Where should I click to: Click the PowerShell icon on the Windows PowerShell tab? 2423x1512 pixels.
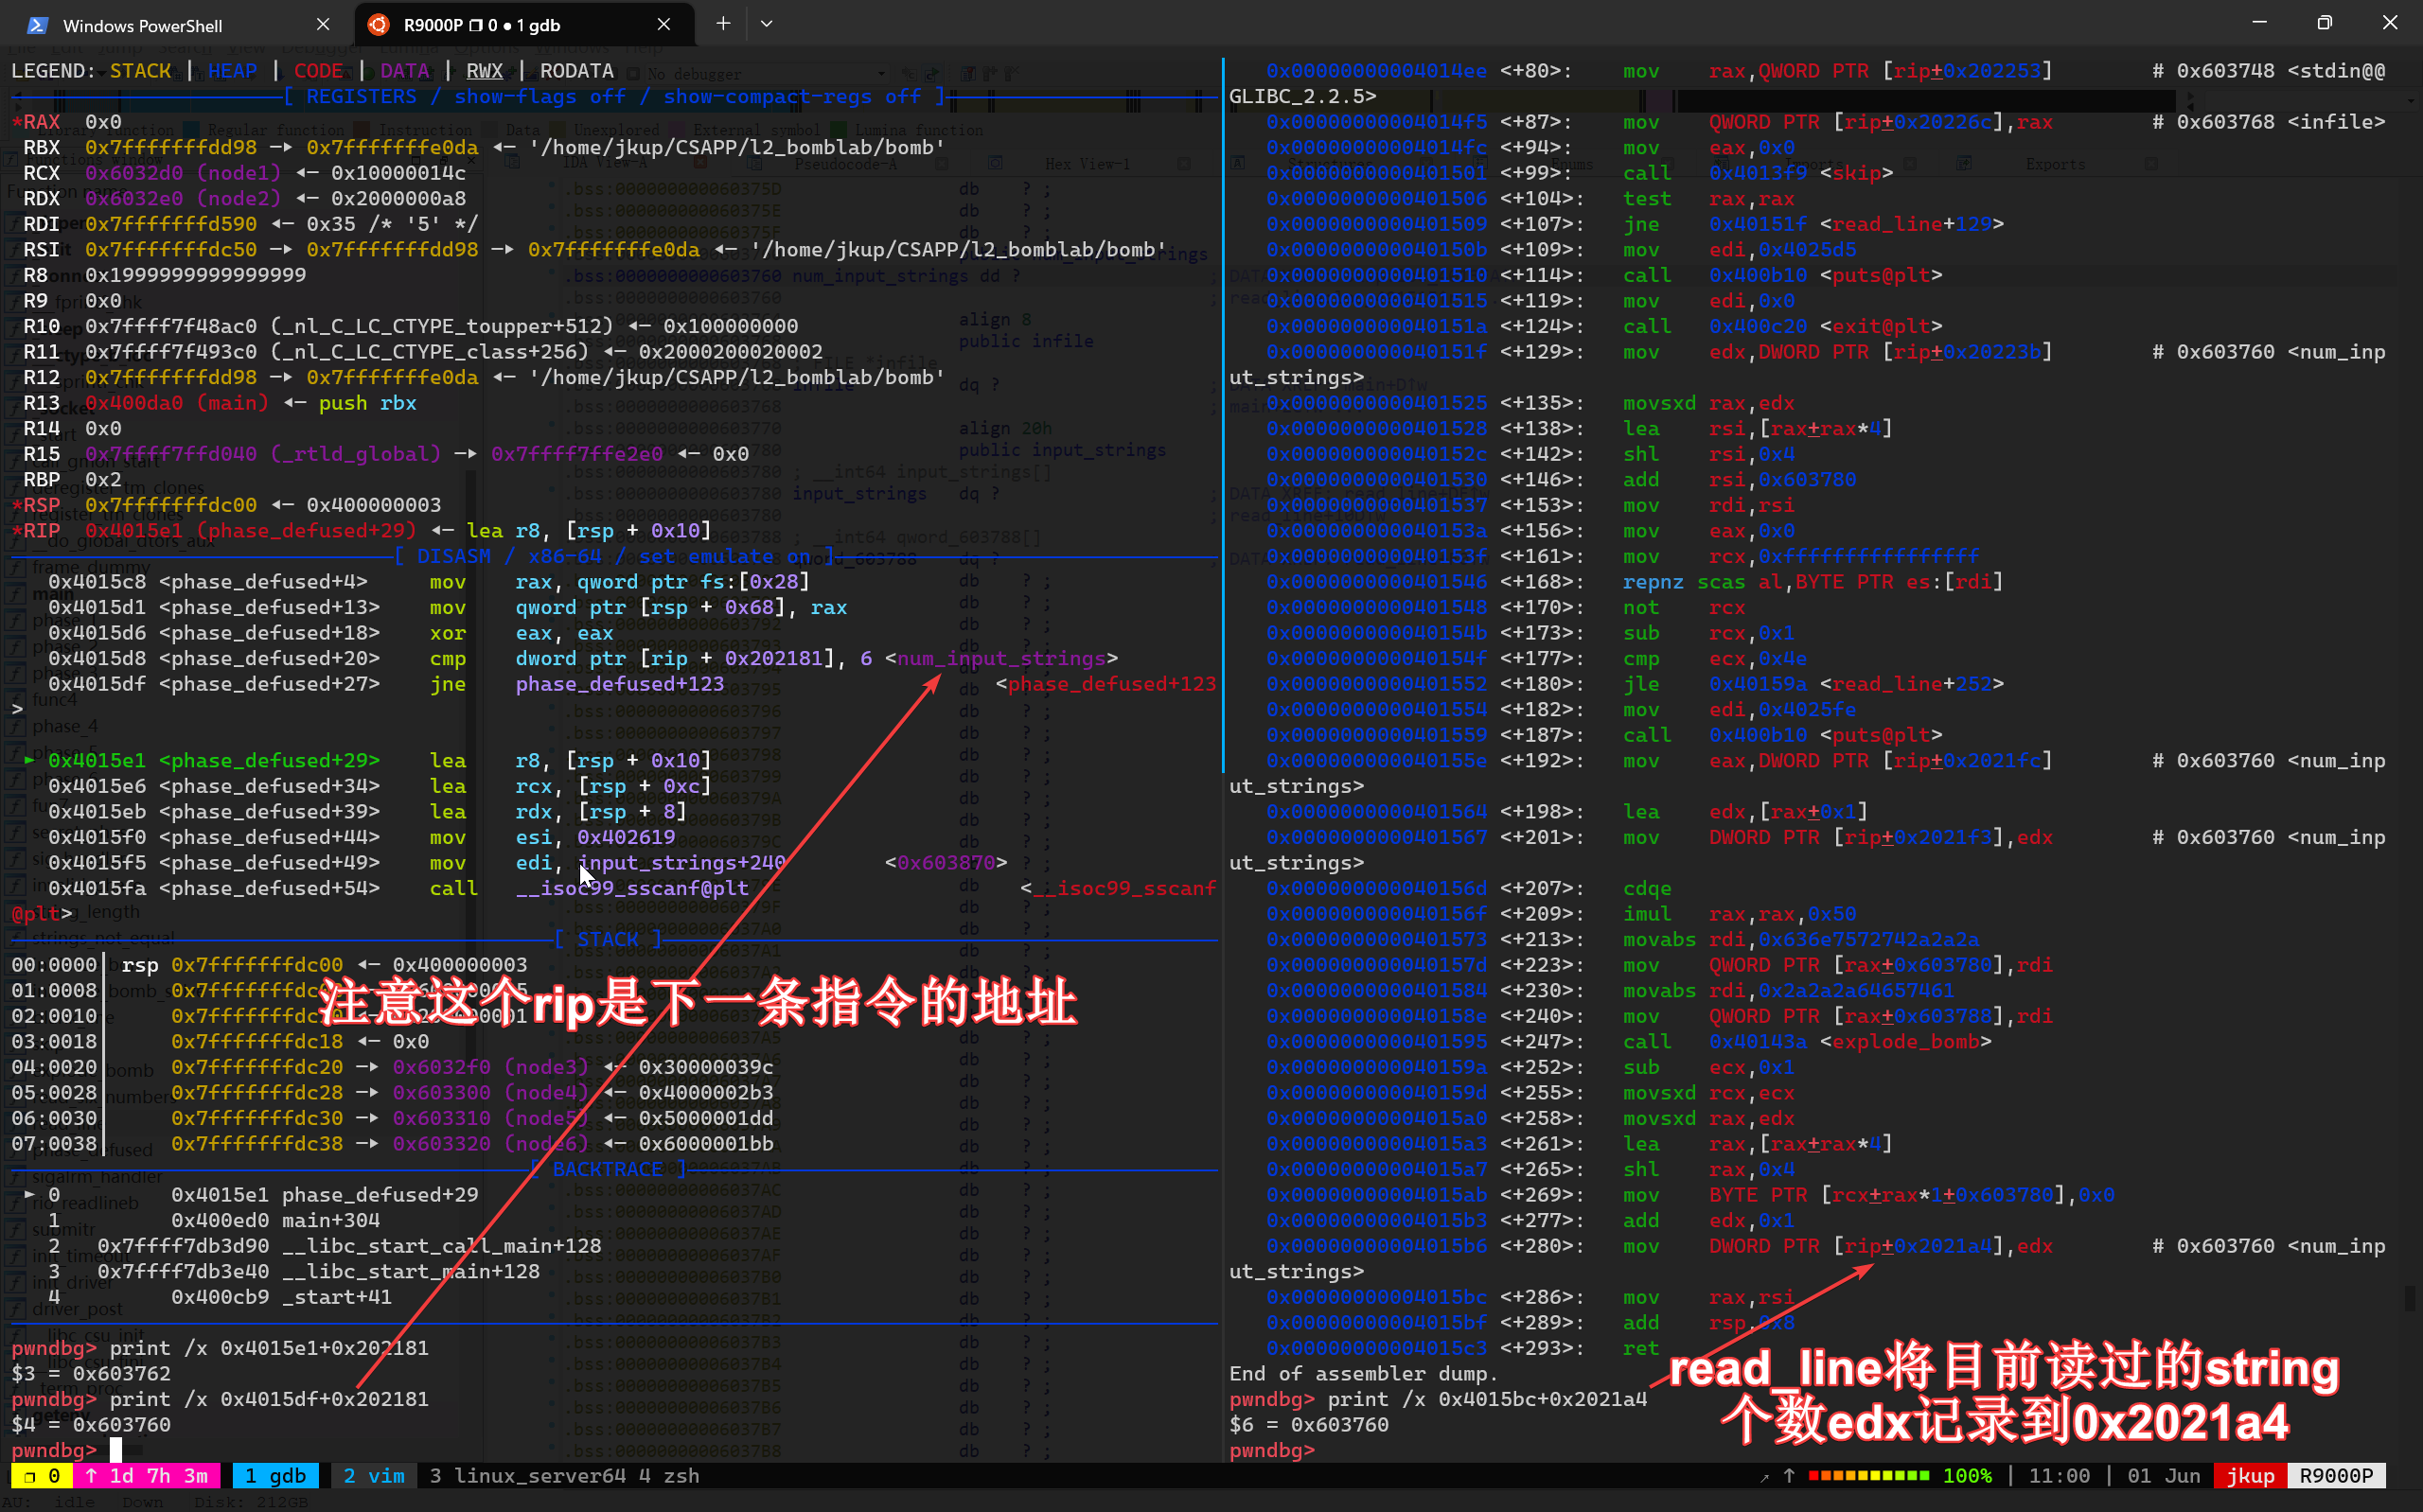[x=37, y=25]
